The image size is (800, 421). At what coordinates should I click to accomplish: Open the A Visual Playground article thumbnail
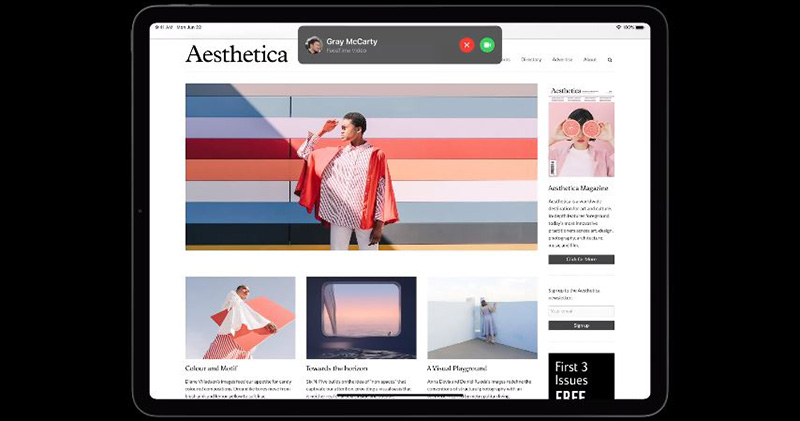coord(482,318)
